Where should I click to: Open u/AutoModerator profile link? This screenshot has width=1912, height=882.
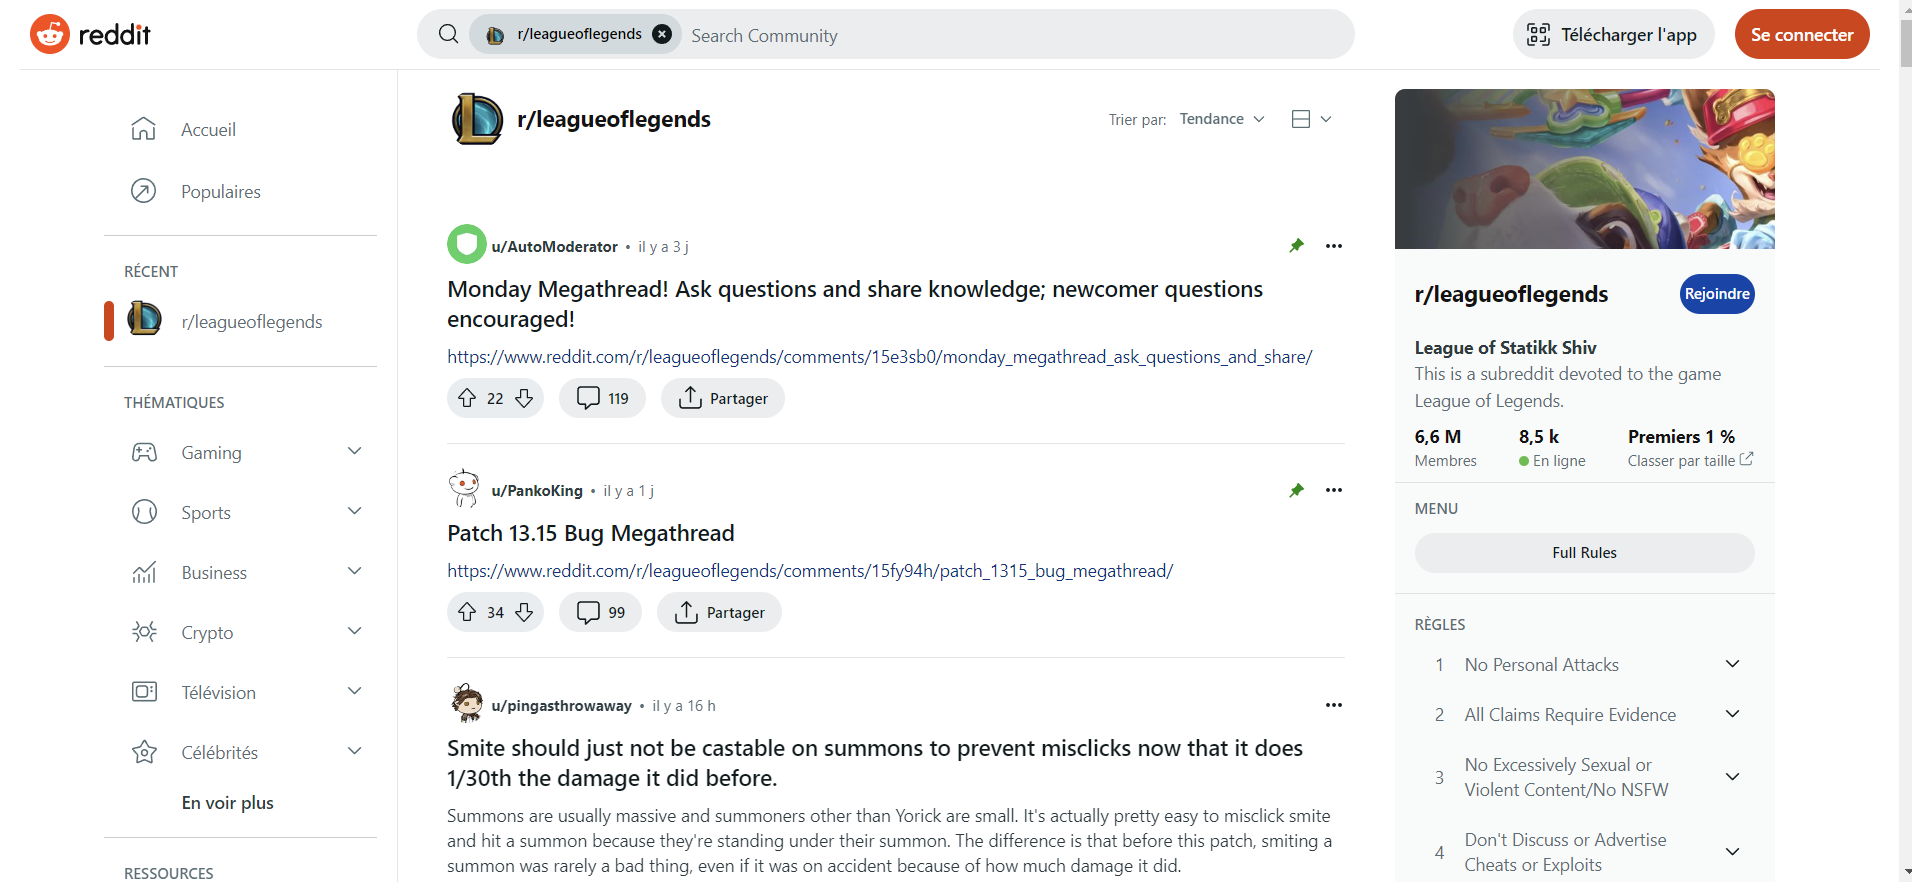coord(554,246)
